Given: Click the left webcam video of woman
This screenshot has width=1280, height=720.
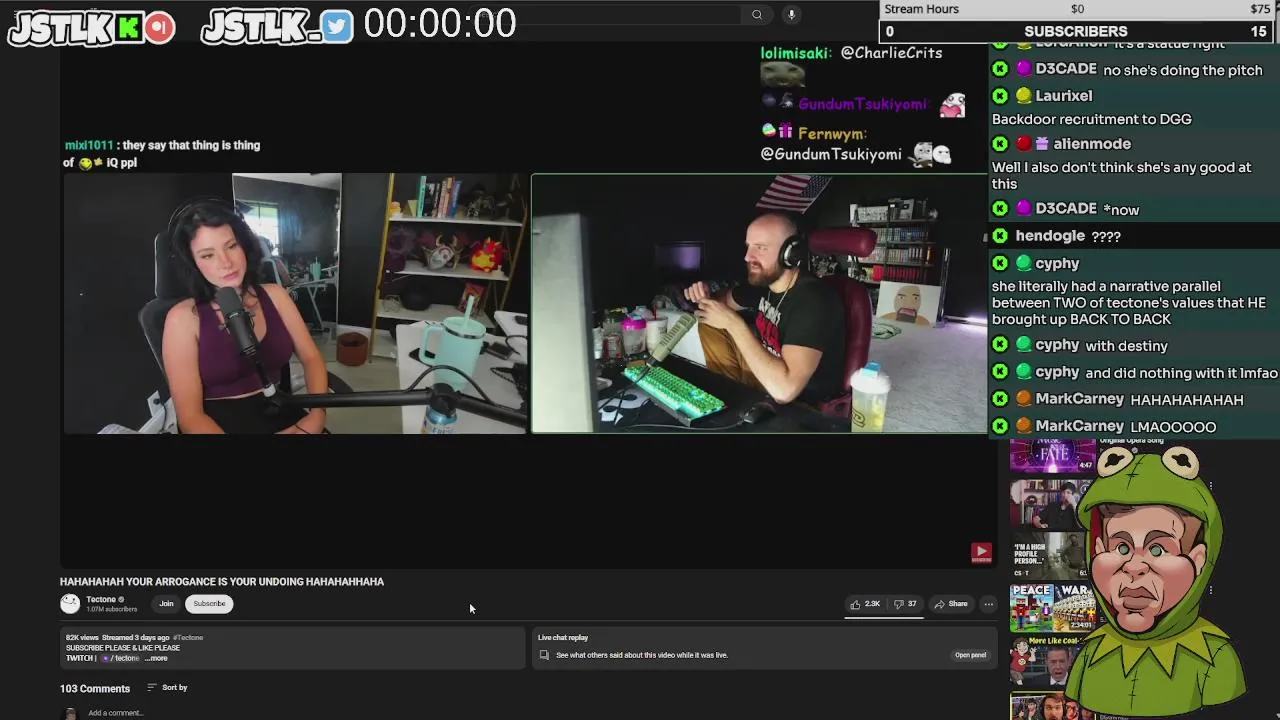Looking at the screenshot, I should (295, 303).
